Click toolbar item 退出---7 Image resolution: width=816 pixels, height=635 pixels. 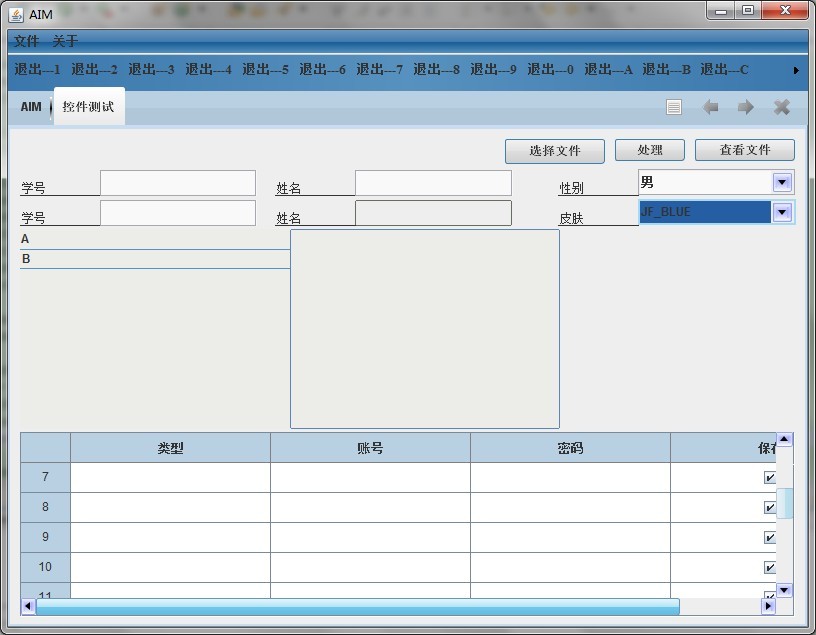[x=379, y=69]
